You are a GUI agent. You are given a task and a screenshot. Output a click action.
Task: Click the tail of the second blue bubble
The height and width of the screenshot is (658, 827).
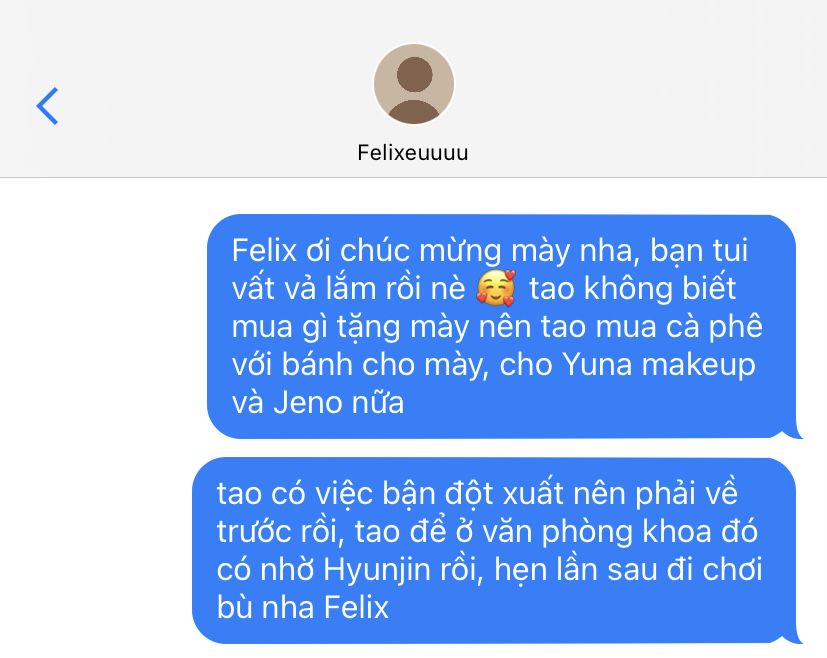794,638
